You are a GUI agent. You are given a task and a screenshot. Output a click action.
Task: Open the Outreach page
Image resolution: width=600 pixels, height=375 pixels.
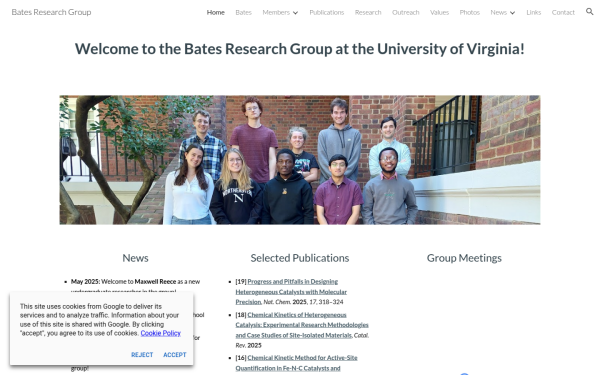coord(406,12)
